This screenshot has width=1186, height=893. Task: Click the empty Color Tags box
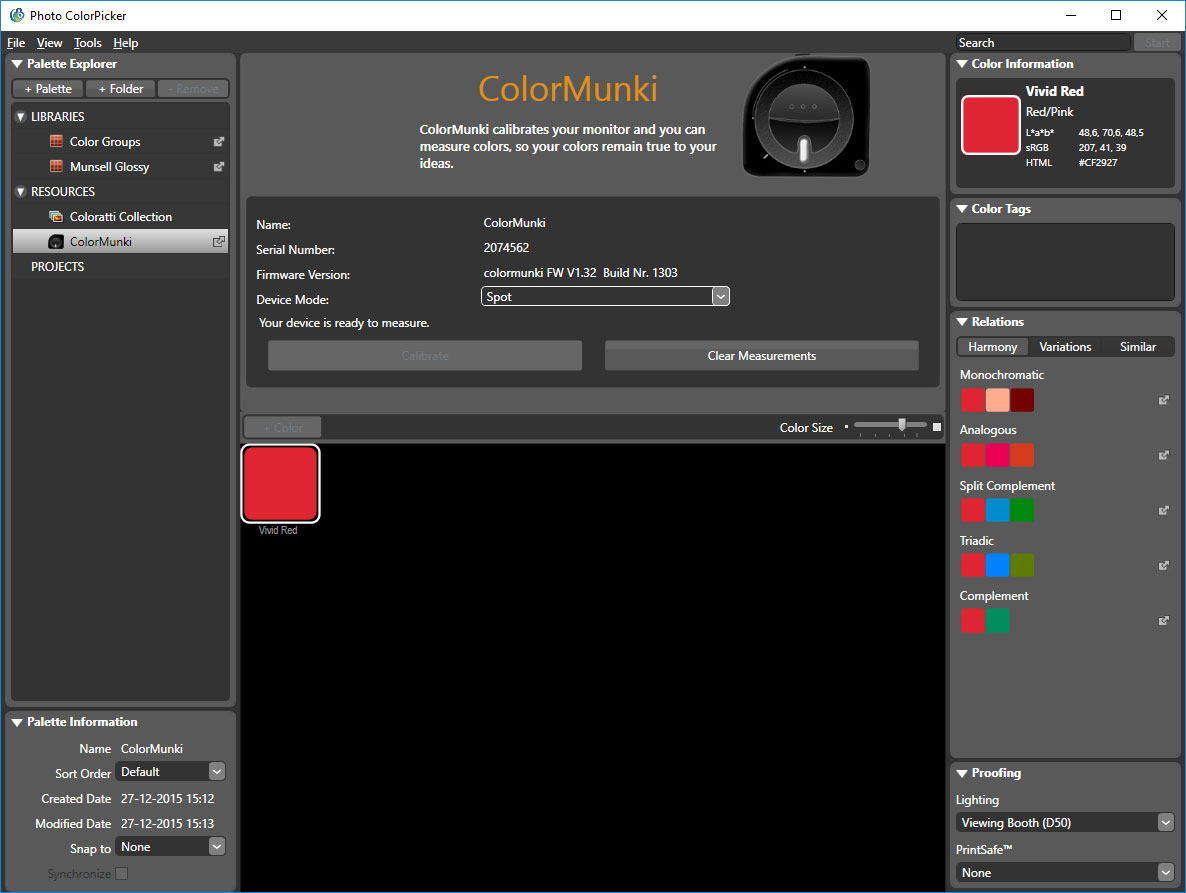(1065, 262)
